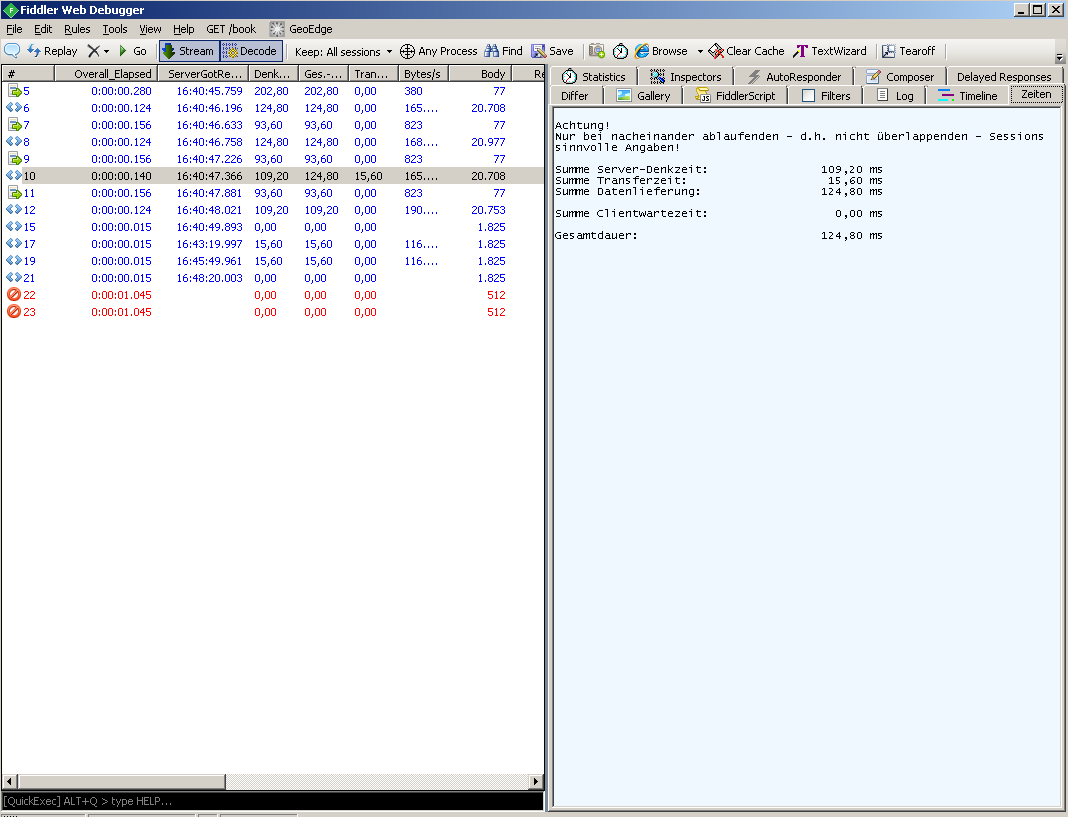Toggle the Decode option
Screen dimensions: 1068x817
point(251,50)
